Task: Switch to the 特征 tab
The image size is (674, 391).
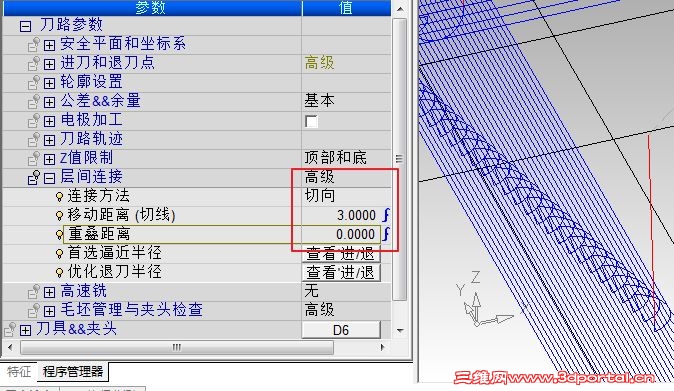Action: click(19, 372)
